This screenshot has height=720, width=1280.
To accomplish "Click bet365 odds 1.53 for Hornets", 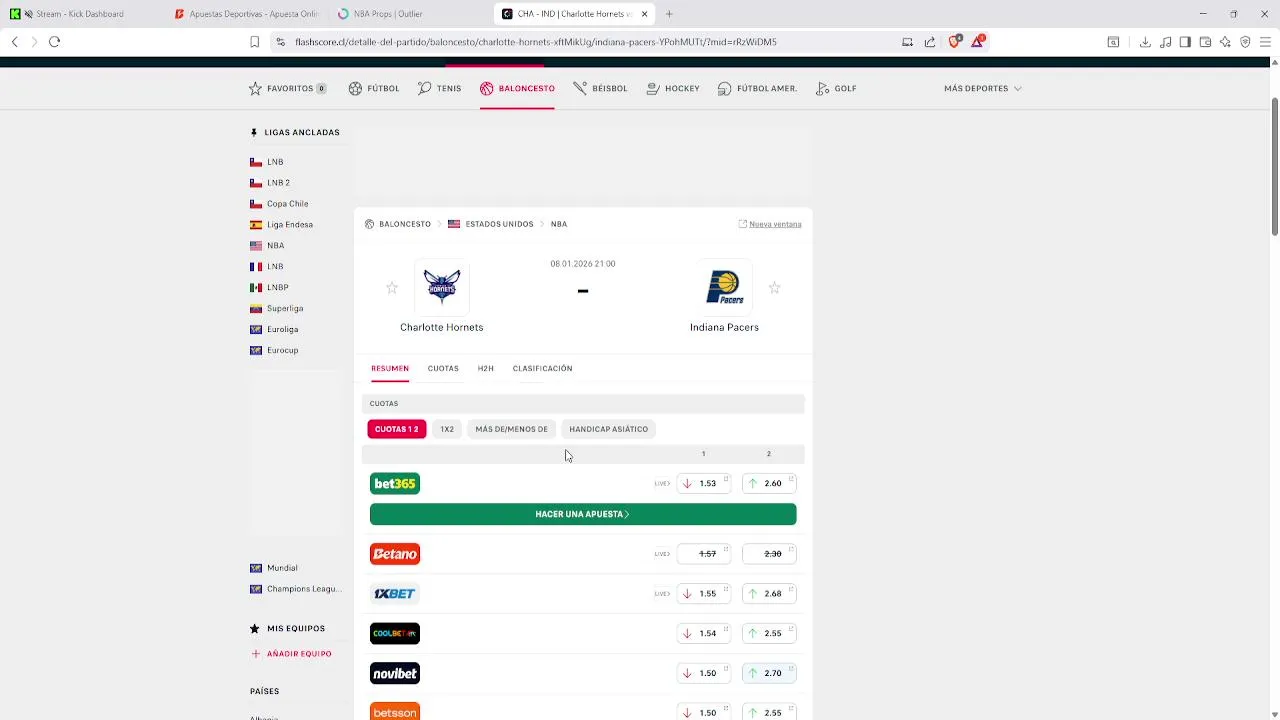I will (x=704, y=484).
